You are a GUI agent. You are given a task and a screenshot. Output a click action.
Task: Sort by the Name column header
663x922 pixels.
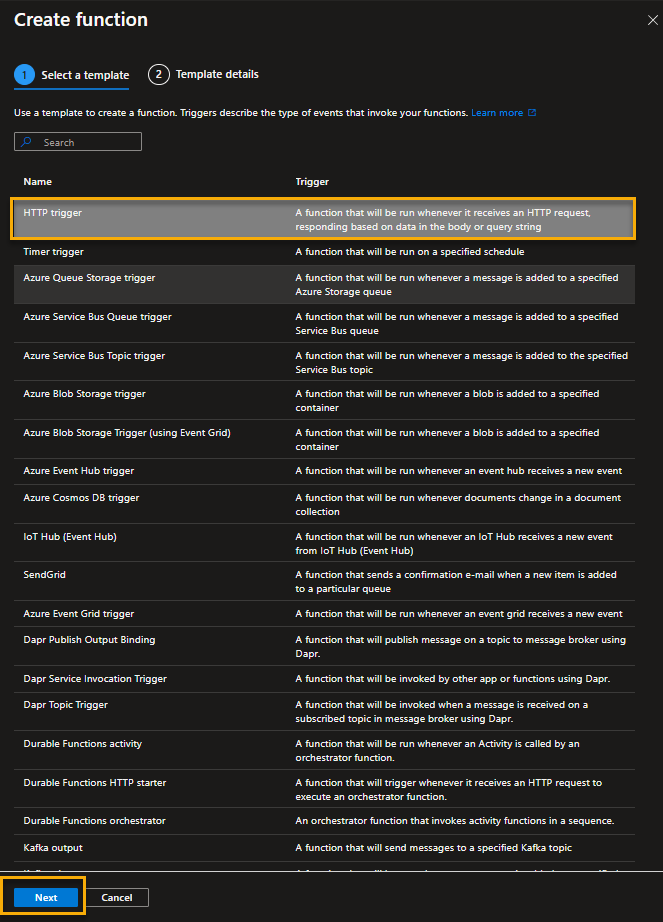coord(38,182)
